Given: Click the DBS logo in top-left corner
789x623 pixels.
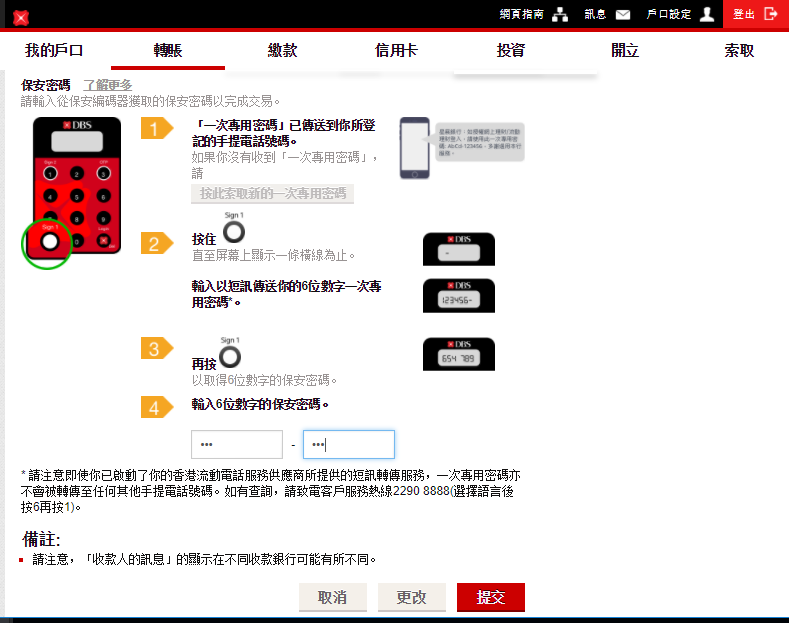Looking at the screenshot, I should (x=21, y=17).
